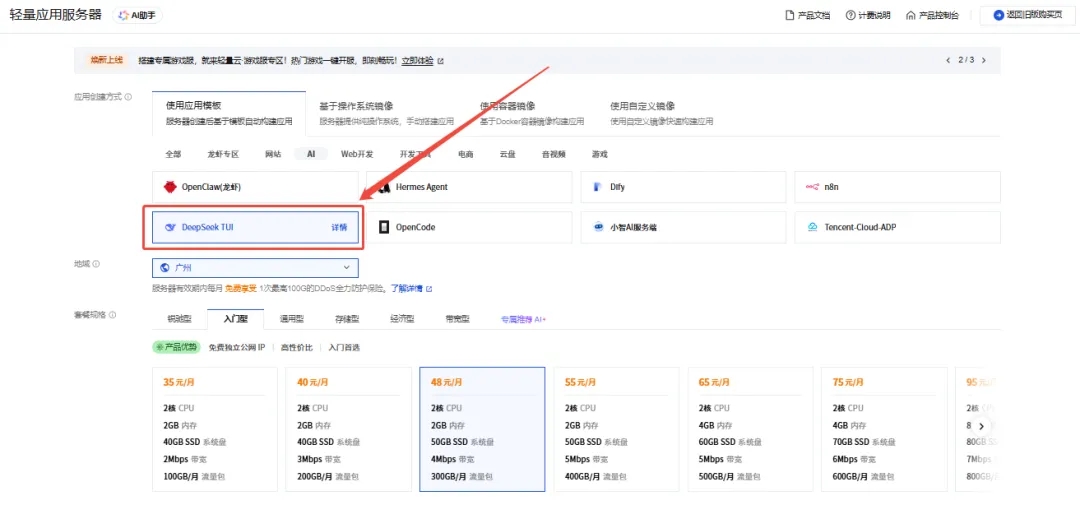This screenshot has width=1080, height=505.
Task: Open the 计费说明 billing info link
Action: coord(868,15)
